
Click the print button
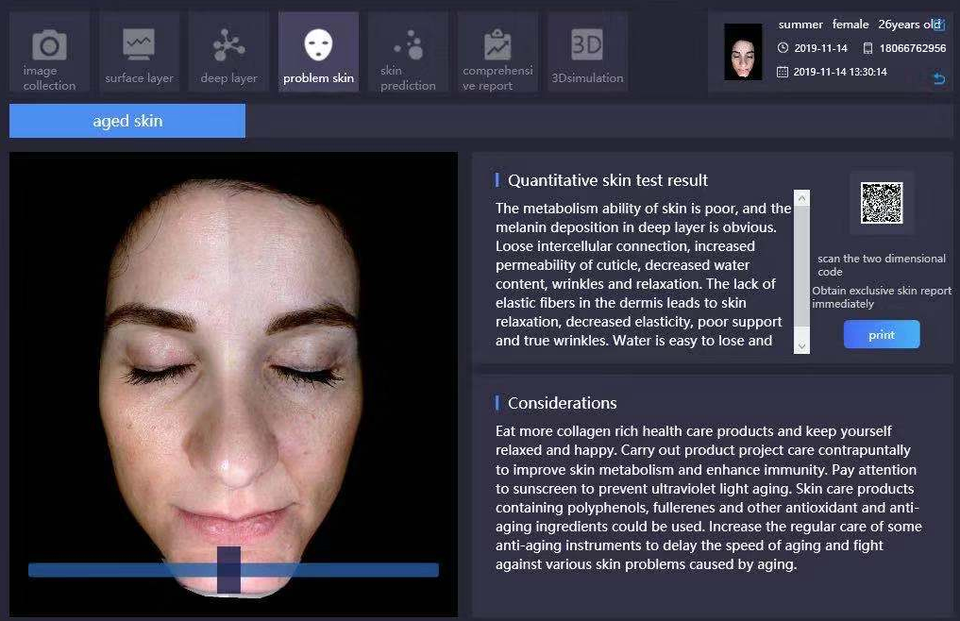(x=882, y=334)
